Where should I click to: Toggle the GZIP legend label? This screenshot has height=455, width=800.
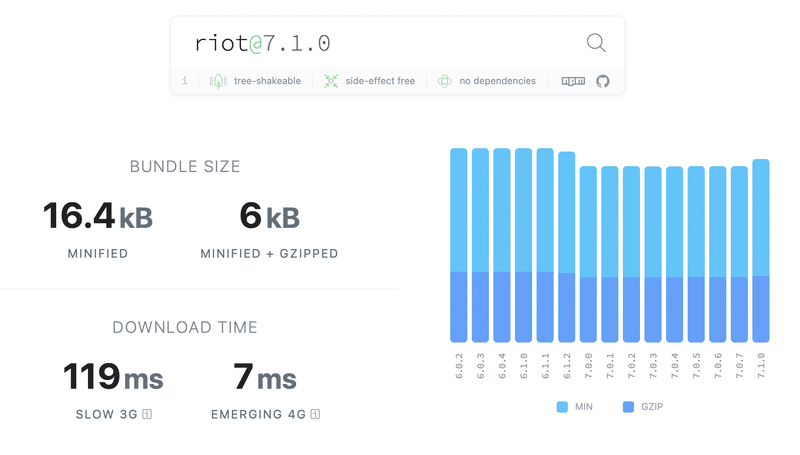click(x=652, y=407)
